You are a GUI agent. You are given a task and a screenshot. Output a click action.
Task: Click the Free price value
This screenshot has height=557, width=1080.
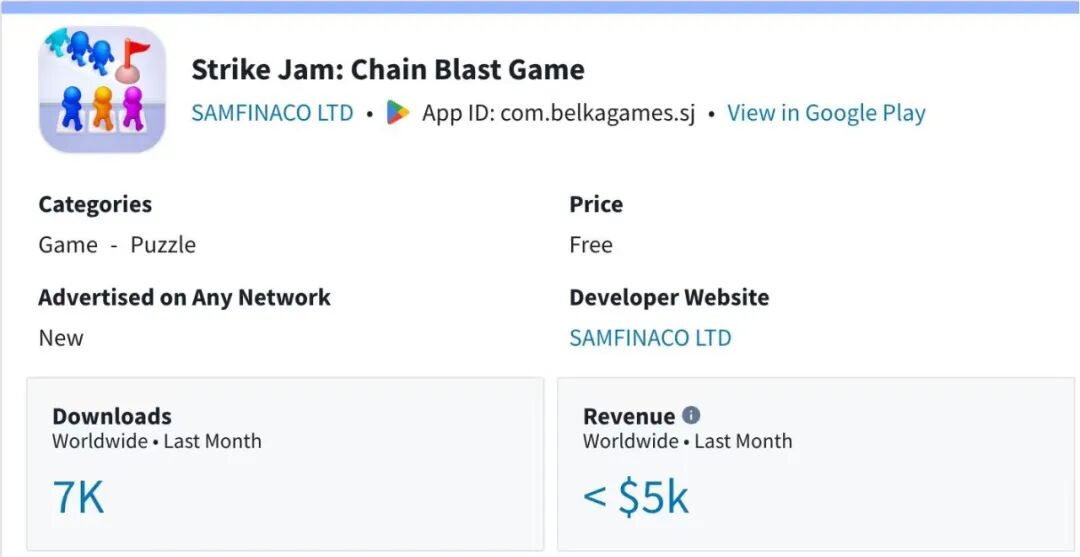(x=591, y=245)
